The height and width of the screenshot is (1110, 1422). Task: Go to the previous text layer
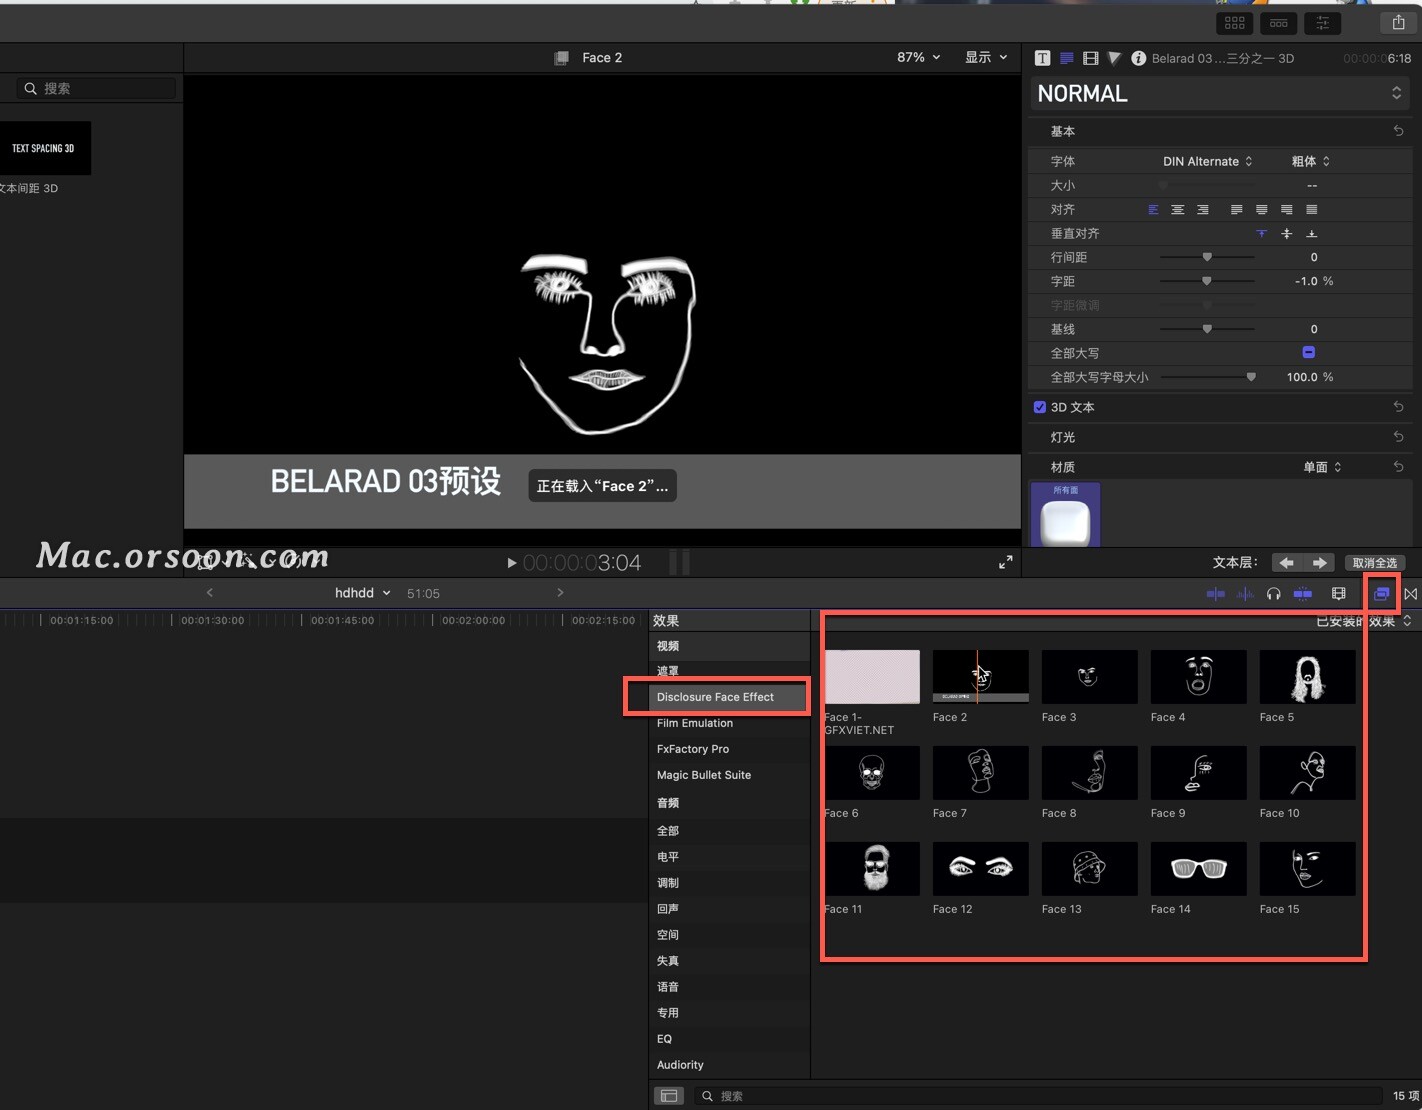[1287, 563]
